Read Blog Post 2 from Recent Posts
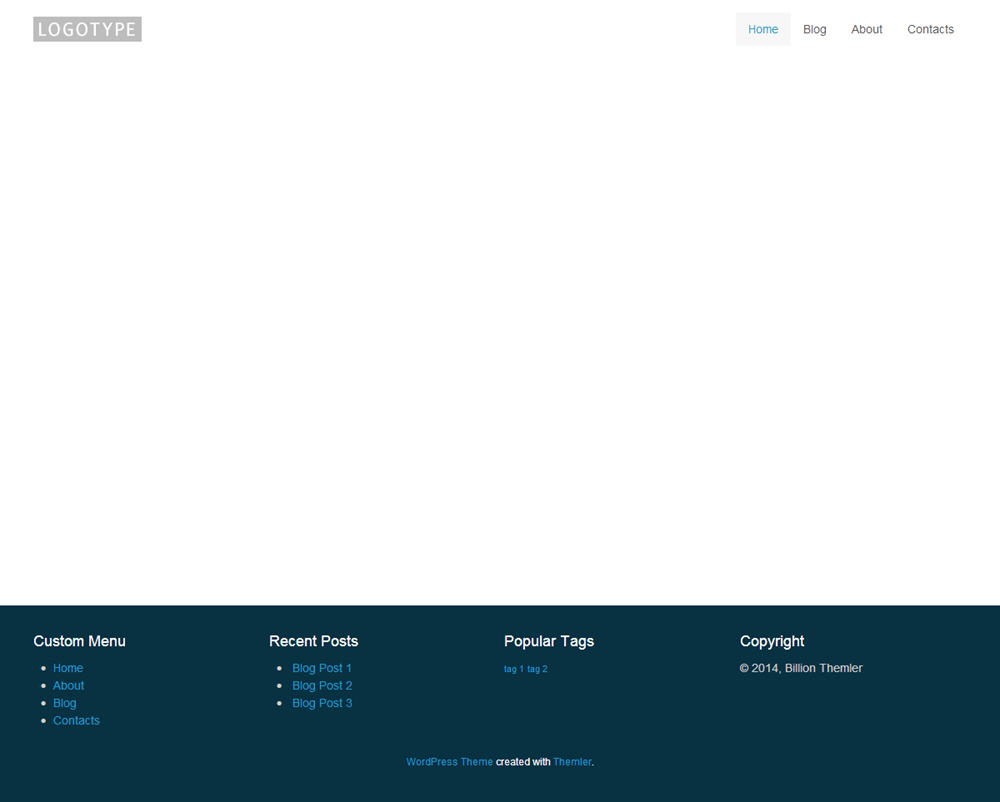This screenshot has width=1000, height=802. coord(322,686)
